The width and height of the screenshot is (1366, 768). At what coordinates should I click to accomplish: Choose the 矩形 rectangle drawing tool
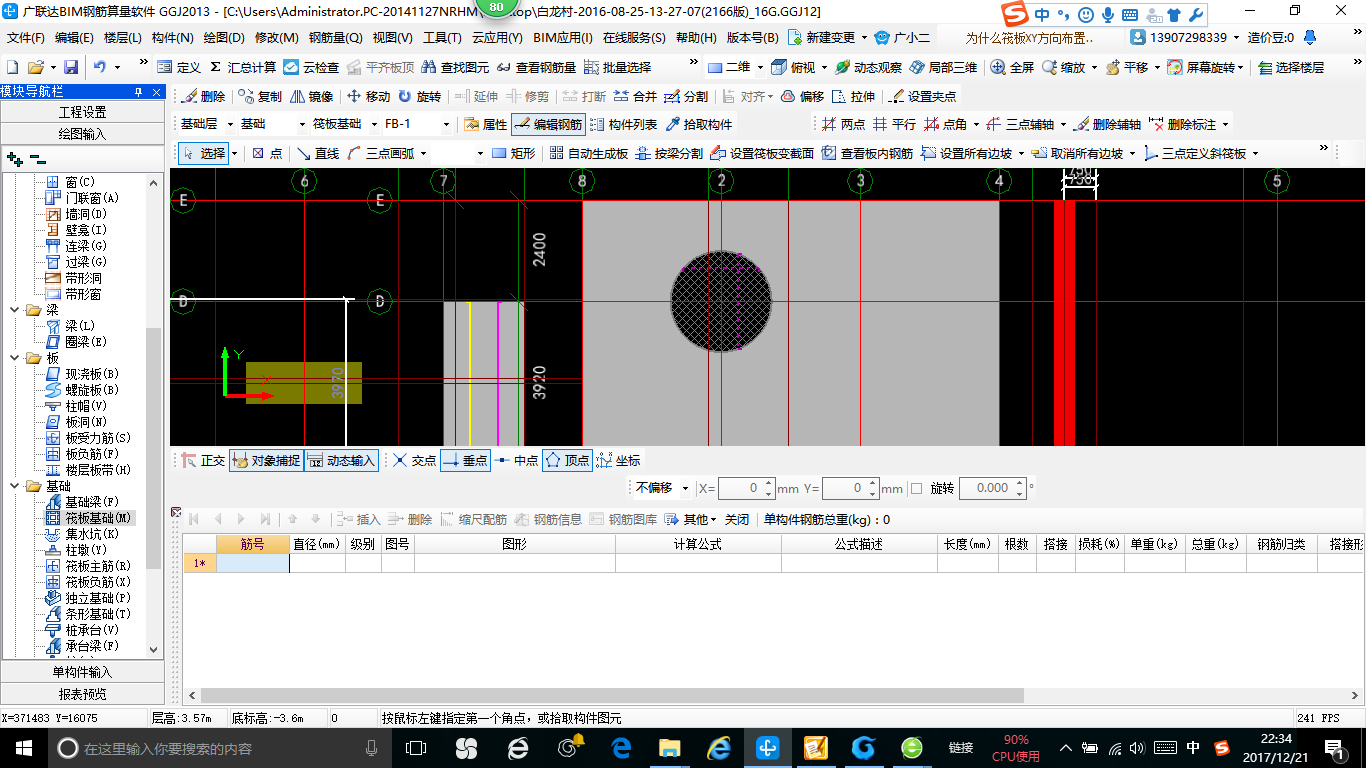[x=514, y=153]
